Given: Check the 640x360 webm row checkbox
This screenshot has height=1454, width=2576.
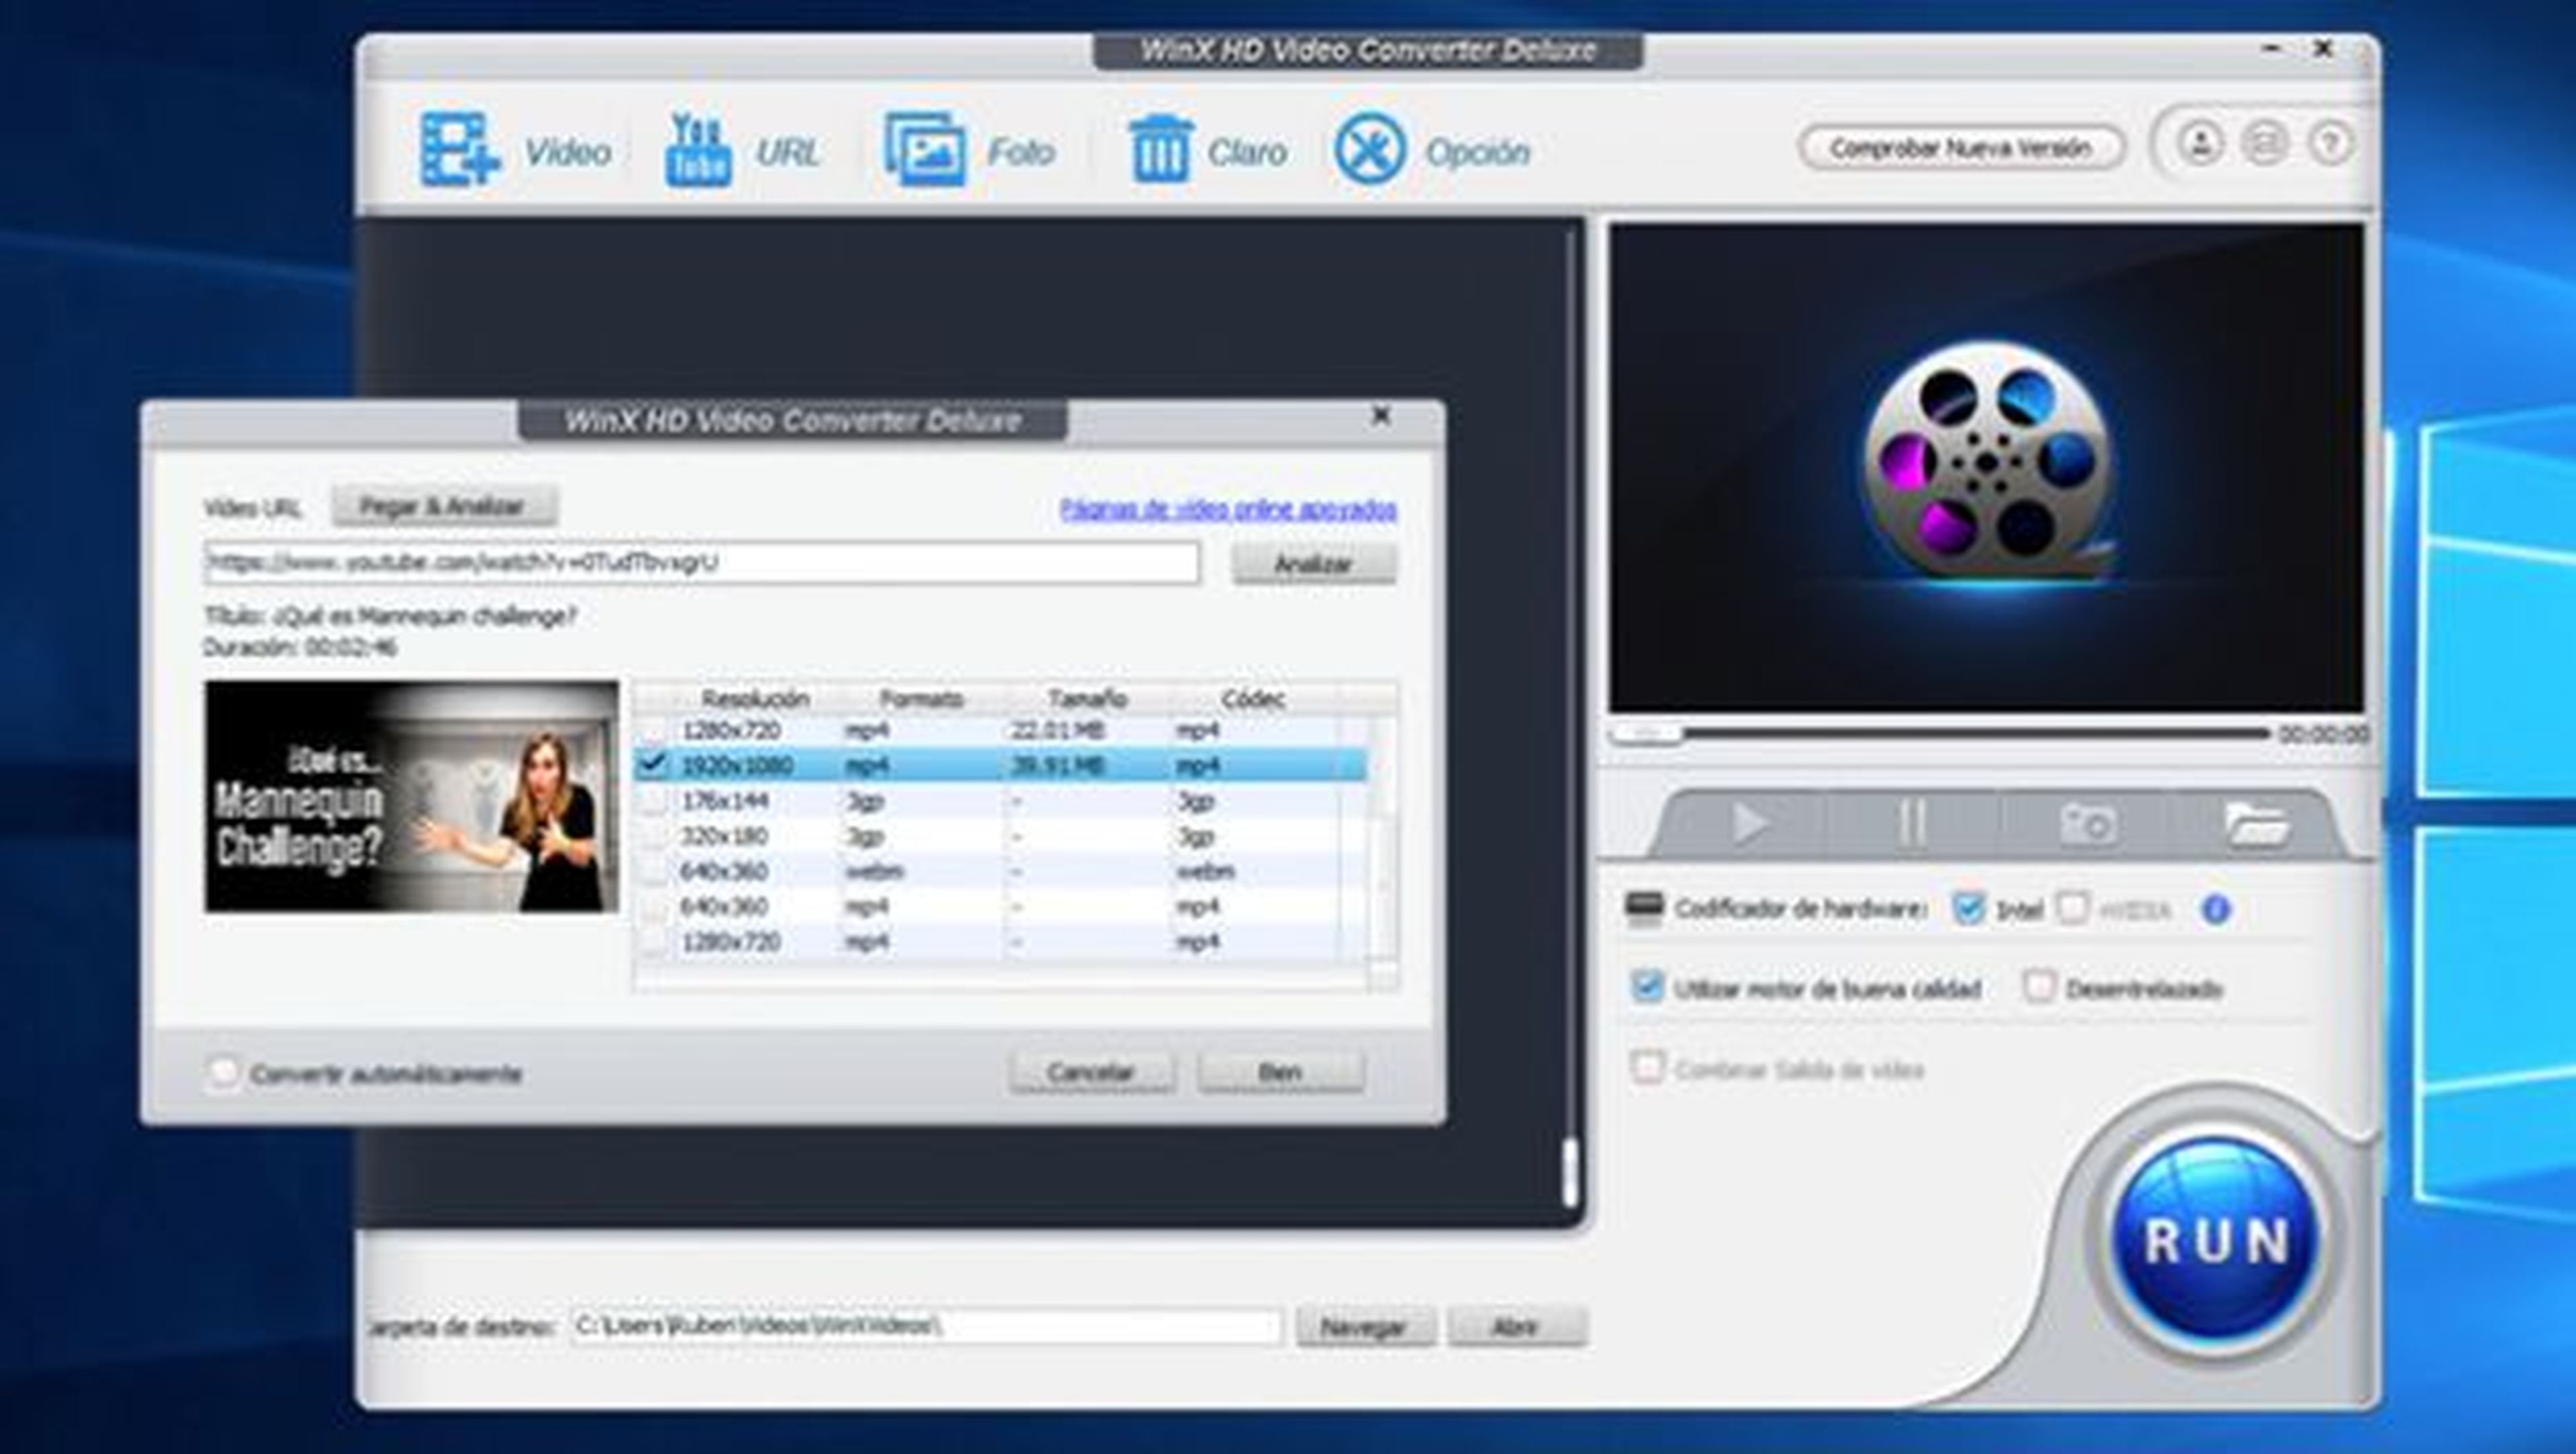Looking at the screenshot, I should click(x=653, y=871).
